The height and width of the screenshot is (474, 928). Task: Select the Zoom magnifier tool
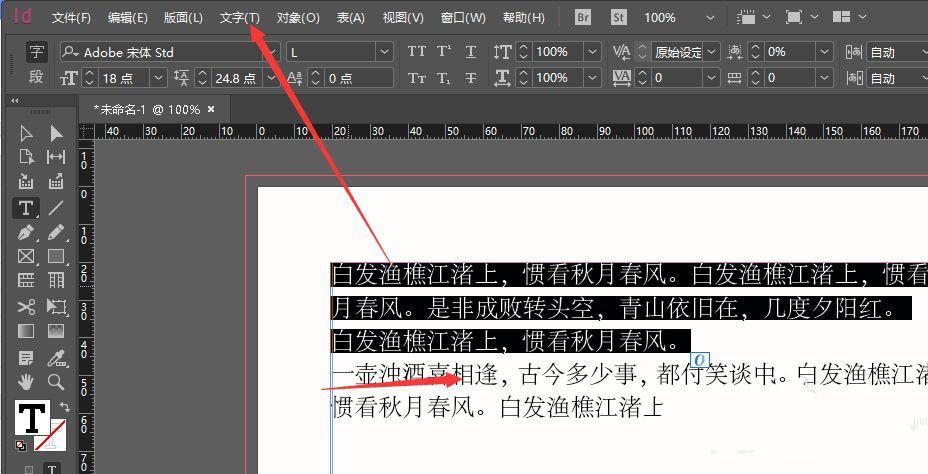[56, 382]
